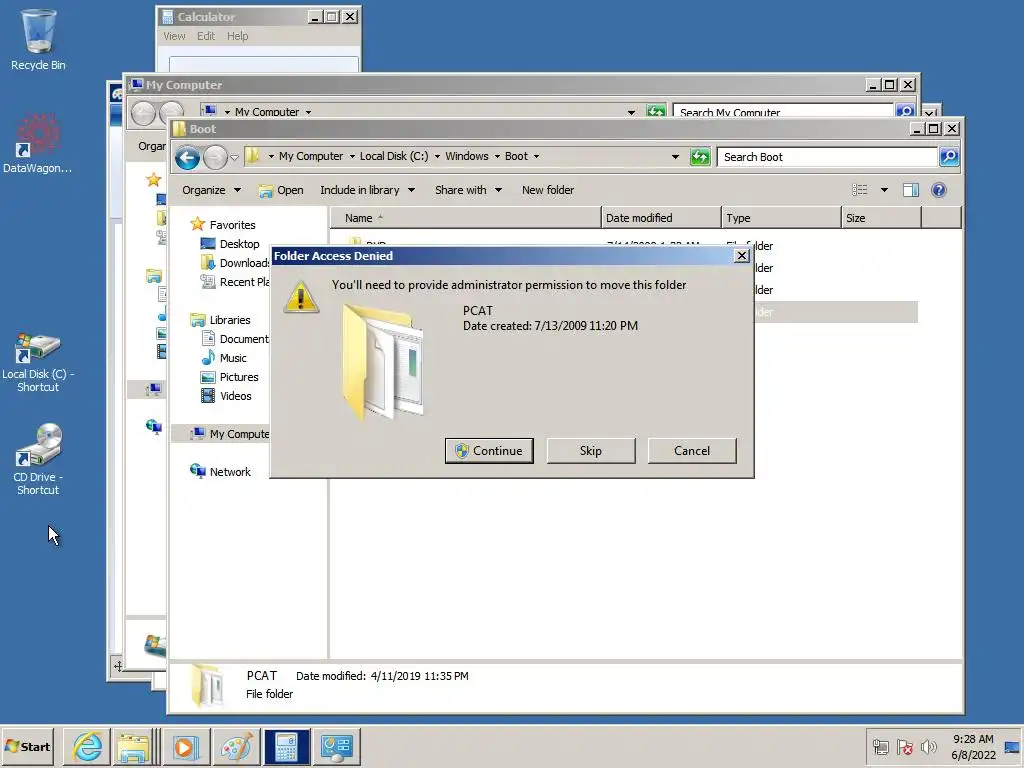Expand the Local Disk (C:) breadcrumb arrow
Screen dimensions: 1024x768
tap(437, 157)
